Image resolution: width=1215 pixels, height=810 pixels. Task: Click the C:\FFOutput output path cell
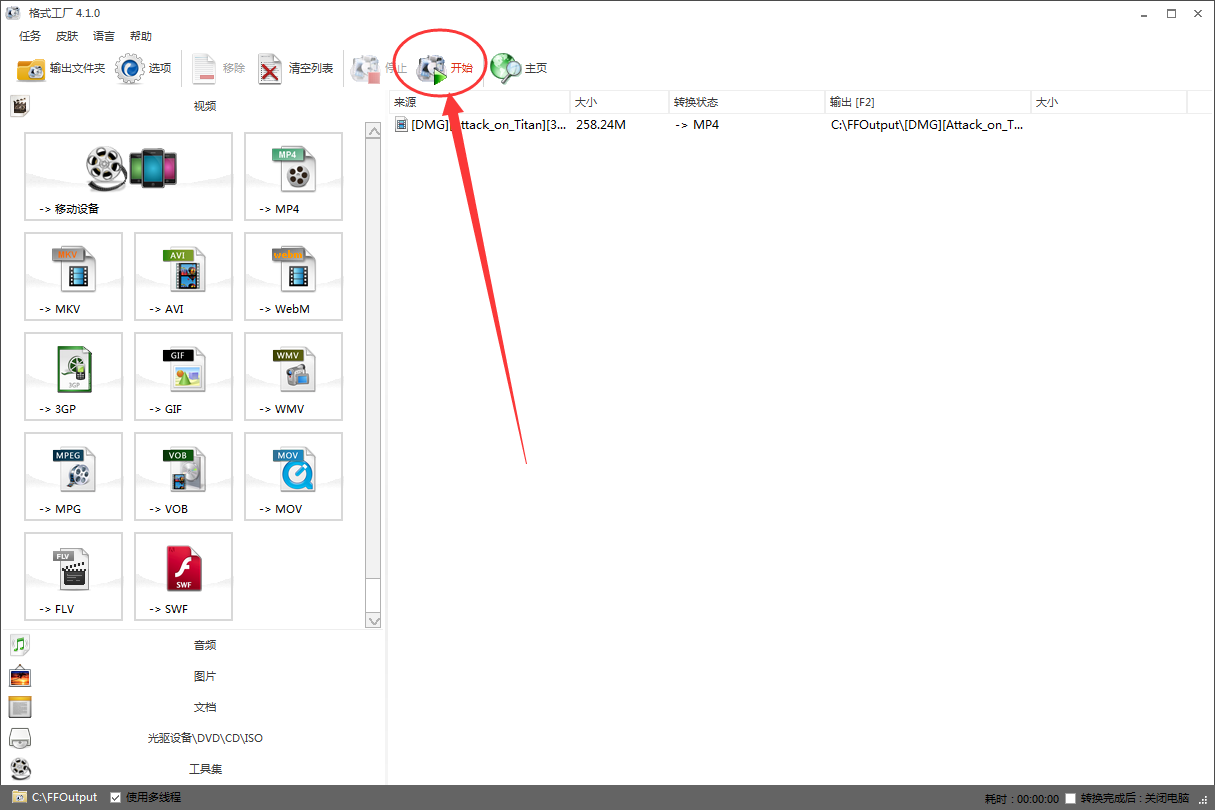click(928, 125)
